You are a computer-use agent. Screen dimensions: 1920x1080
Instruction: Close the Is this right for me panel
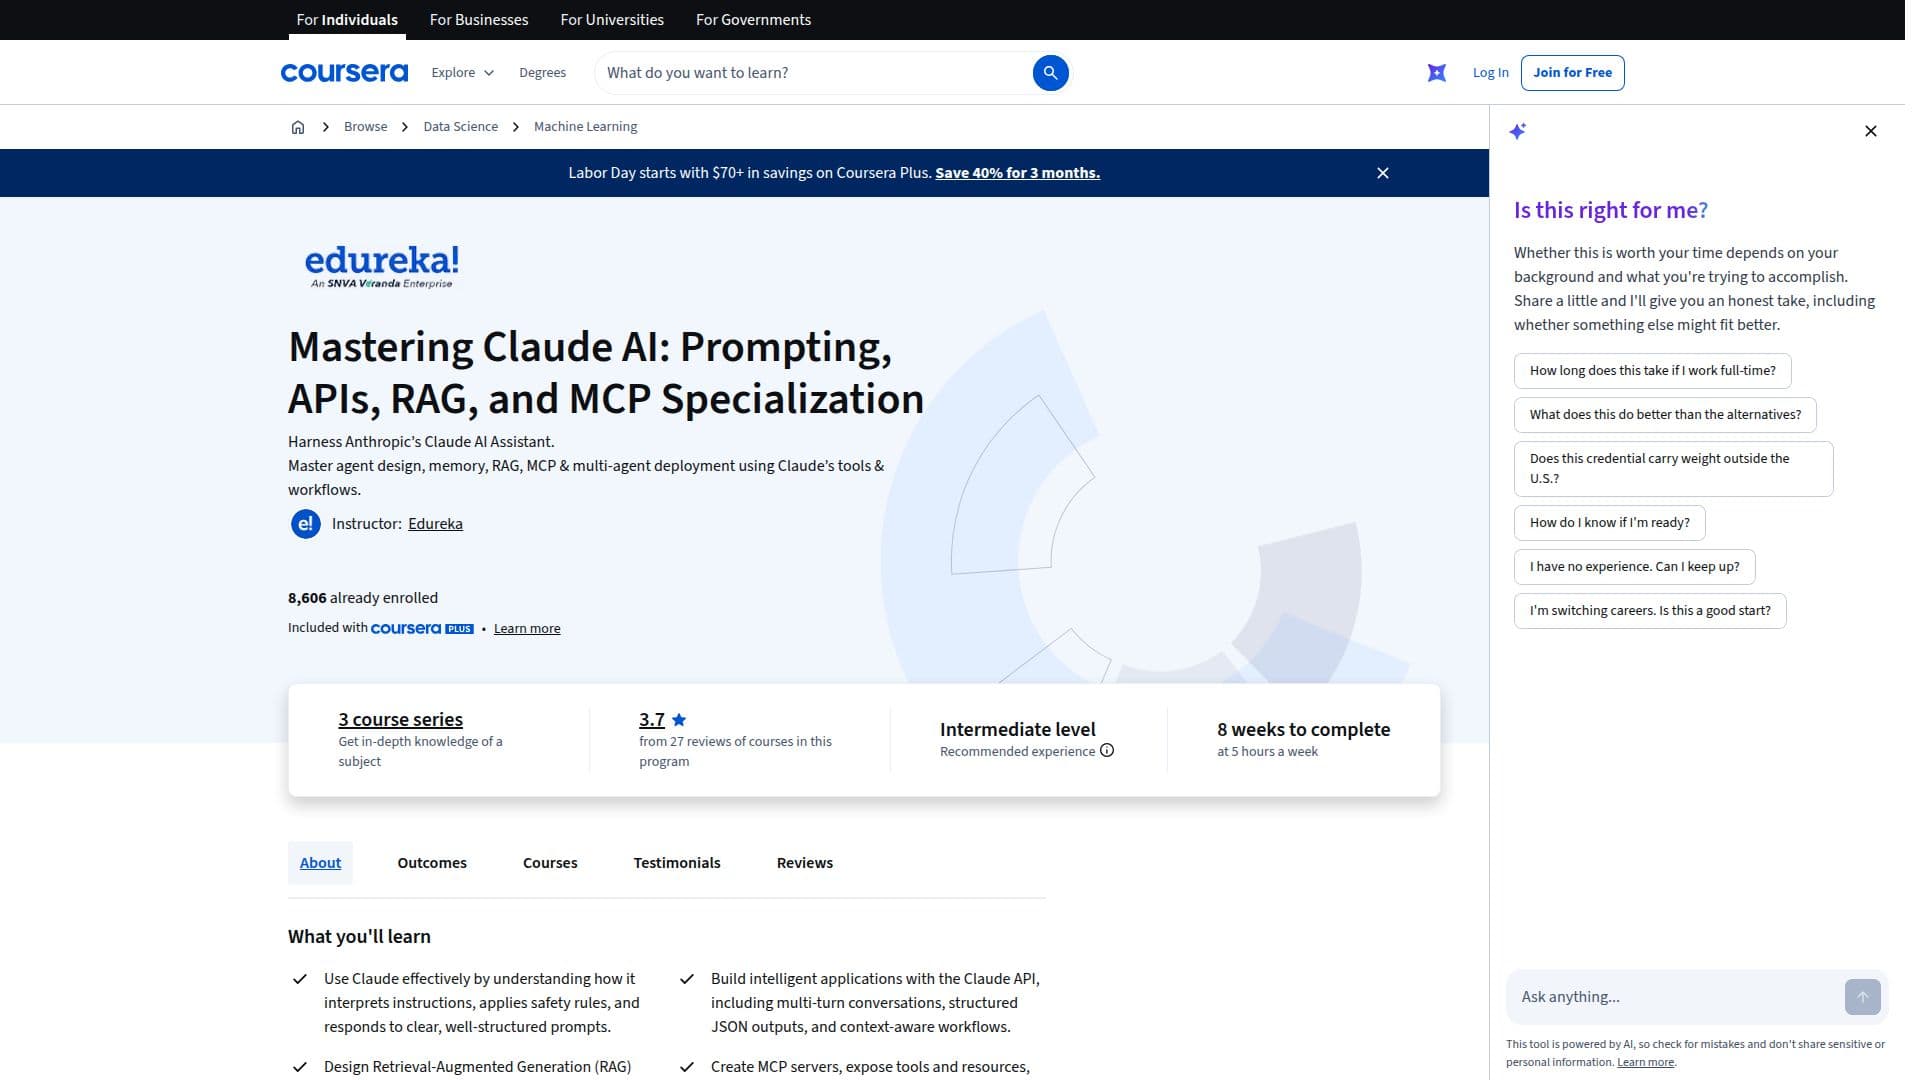coord(1870,131)
